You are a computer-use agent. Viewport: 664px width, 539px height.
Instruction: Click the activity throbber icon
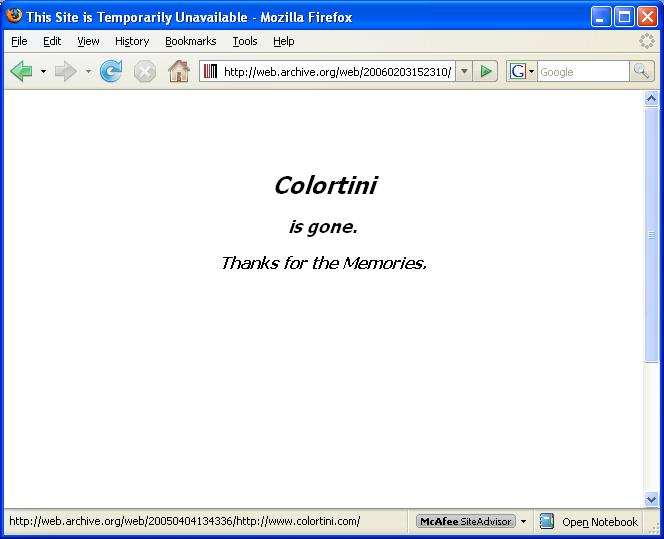point(647,41)
